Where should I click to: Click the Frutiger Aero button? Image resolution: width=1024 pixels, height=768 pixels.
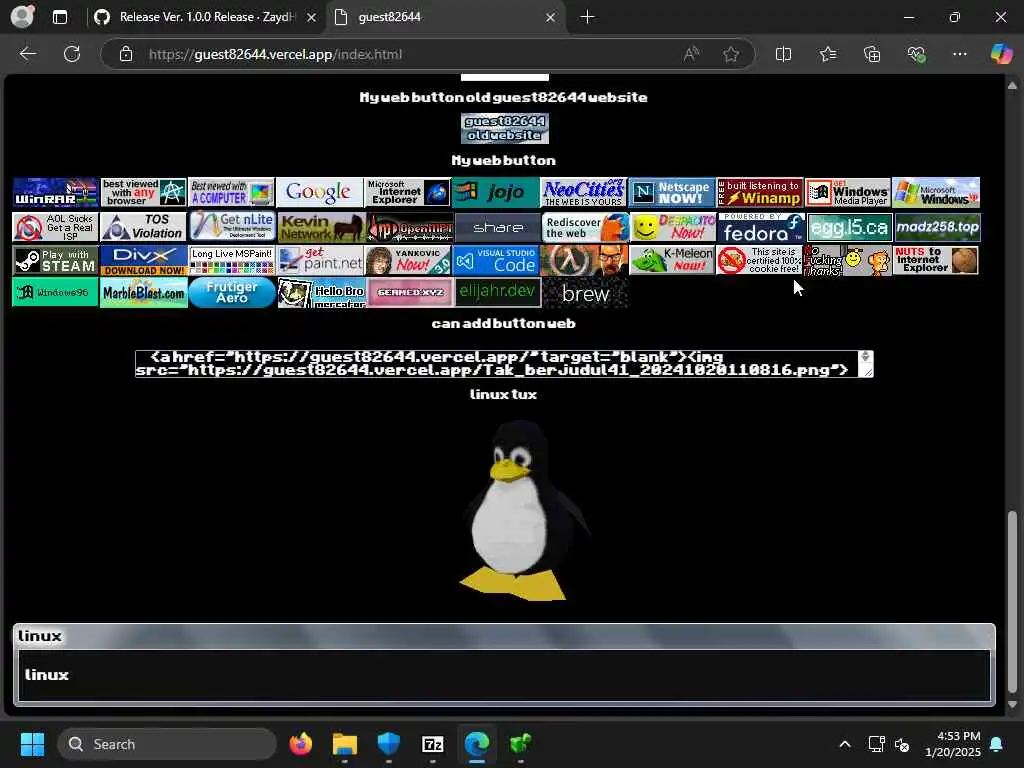coord(232,293)
